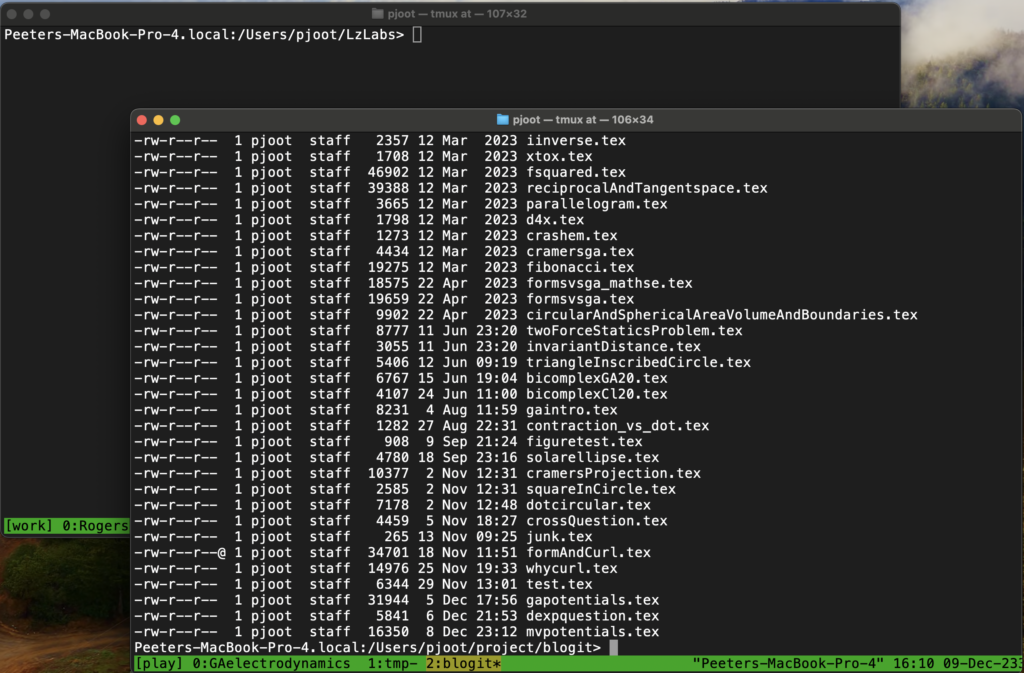Screen dimensions: 1024x673
Task: Click the front window's title text
Action: click(583, 119)
